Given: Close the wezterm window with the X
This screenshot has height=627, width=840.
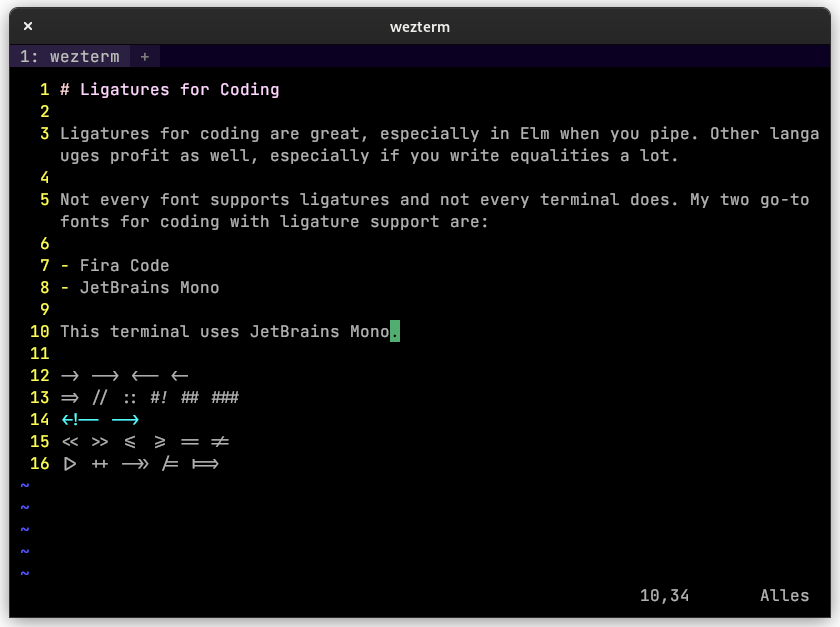Looking at the screenshot, I should (28, 26).
